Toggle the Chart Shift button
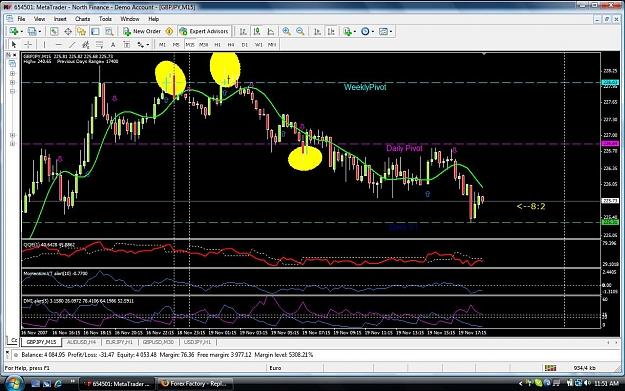The height and width of the screenshot is (391, 625). pos(331,31)
